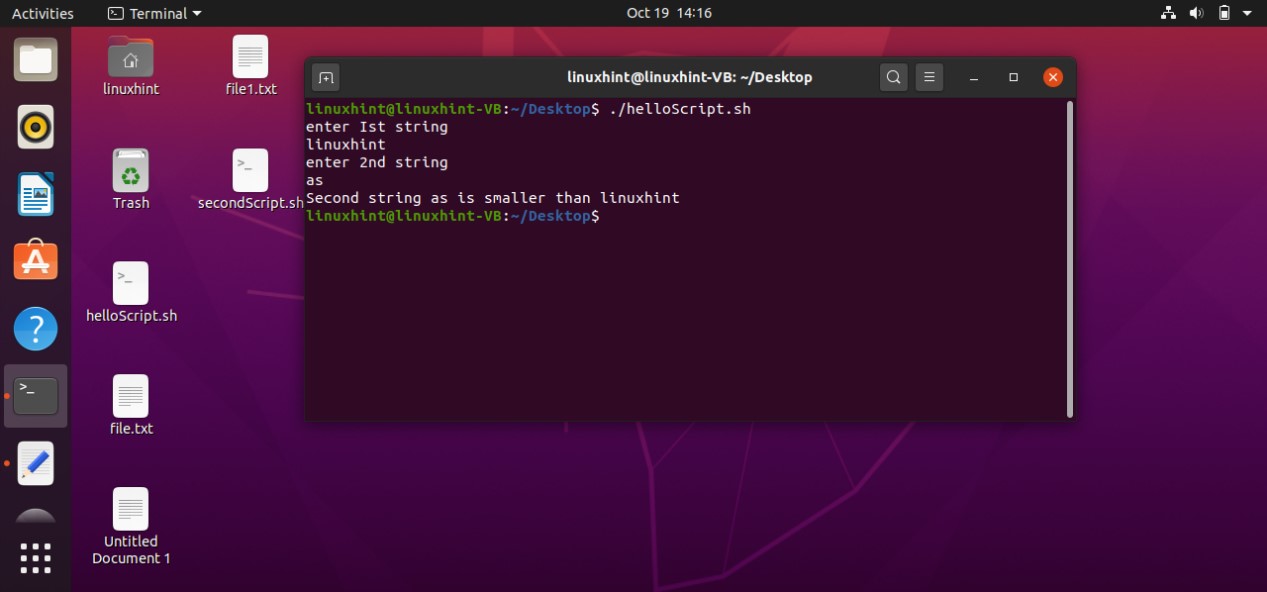Click the volume icon in top bar
1267x592 pixels.
pyautogui.click(x=1196, y=13)
